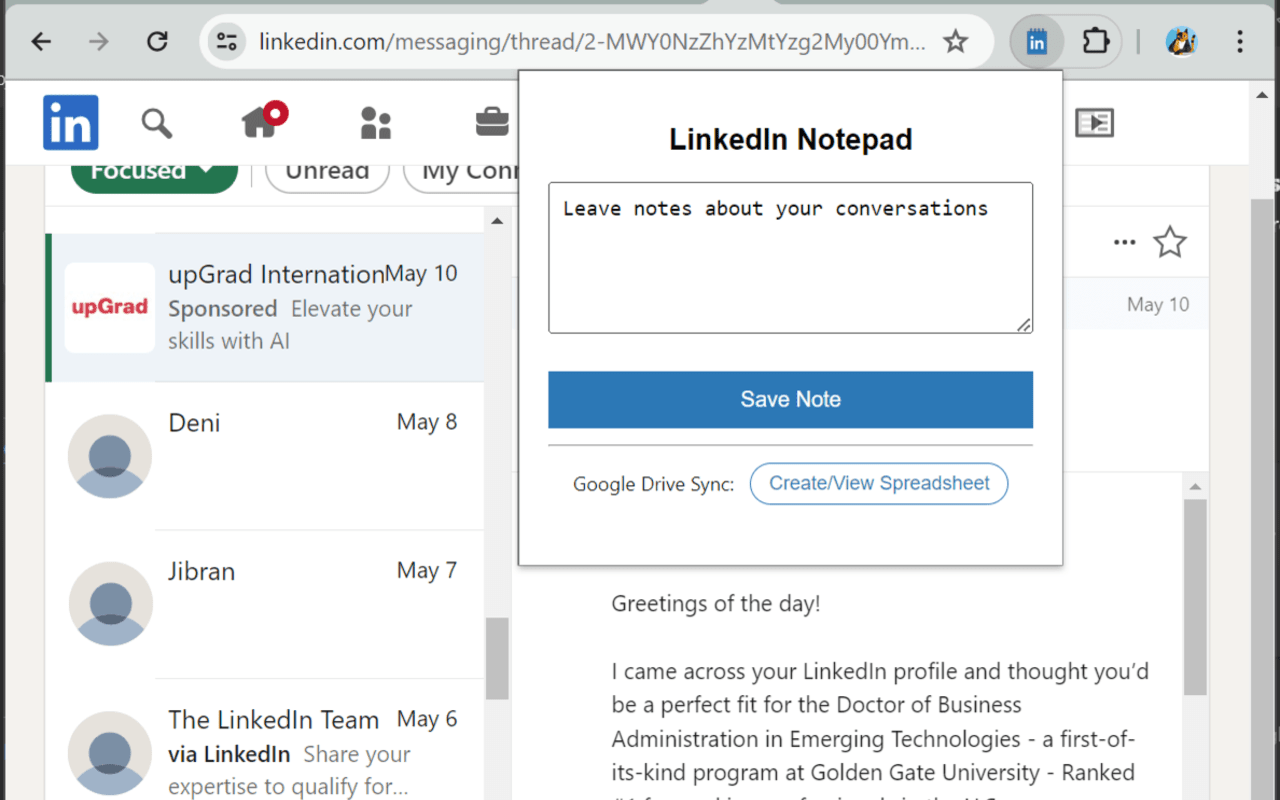Click the LinkedIn Notepad extension icon
This screenshot has width=1280, height=800.
pyautogui.click(x=1037, y=41)
